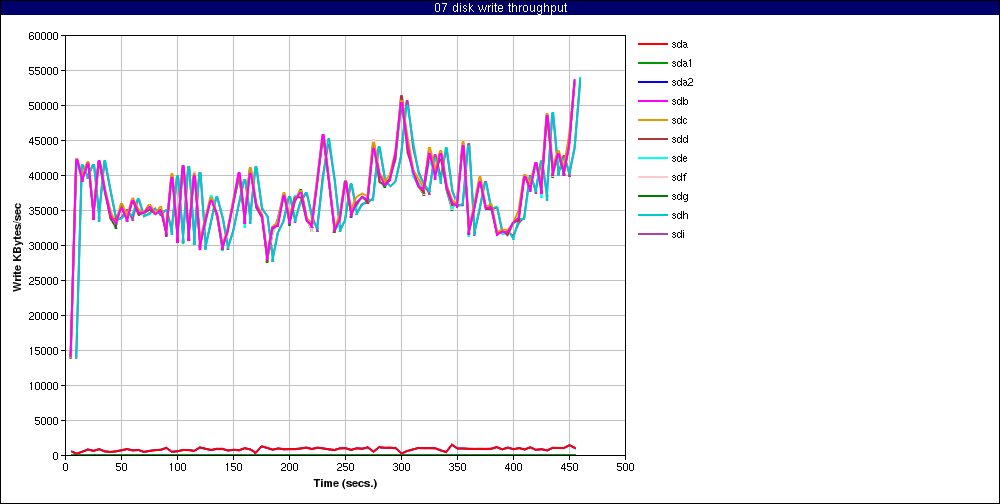Select the sdb legend label

(680, 101)
